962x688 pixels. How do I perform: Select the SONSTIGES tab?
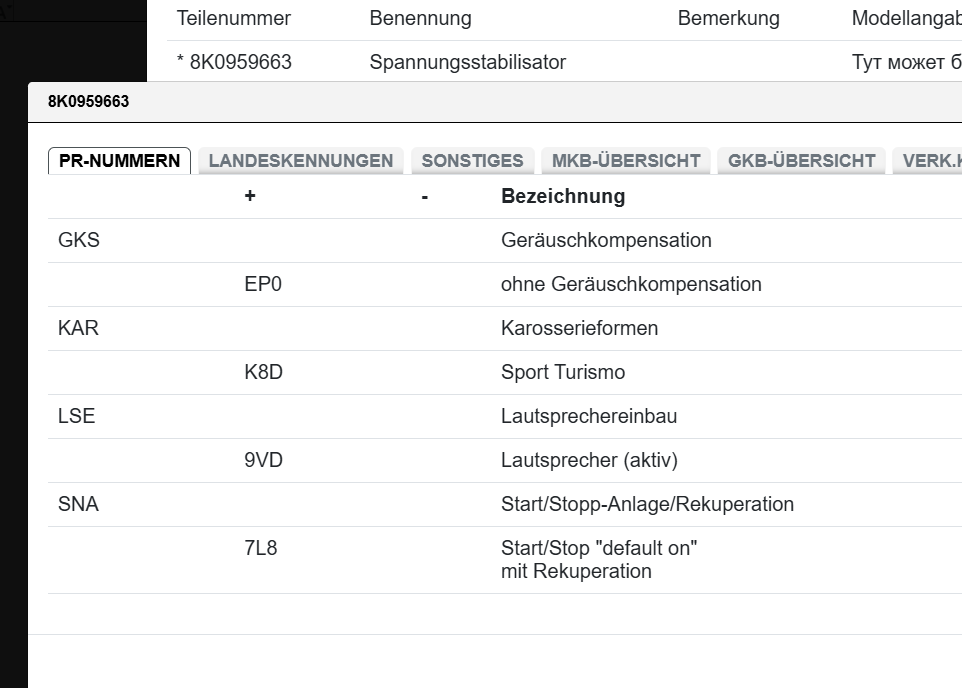tap(472, 161)
